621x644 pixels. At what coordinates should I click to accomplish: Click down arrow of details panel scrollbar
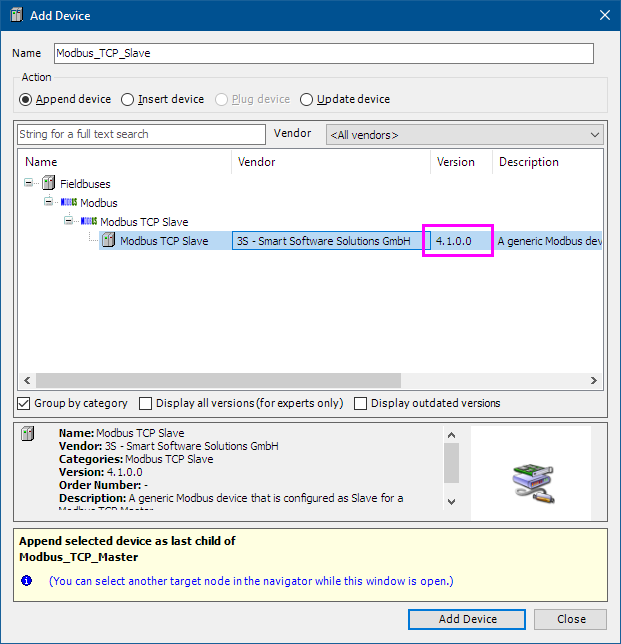click(x=451, y=501)
